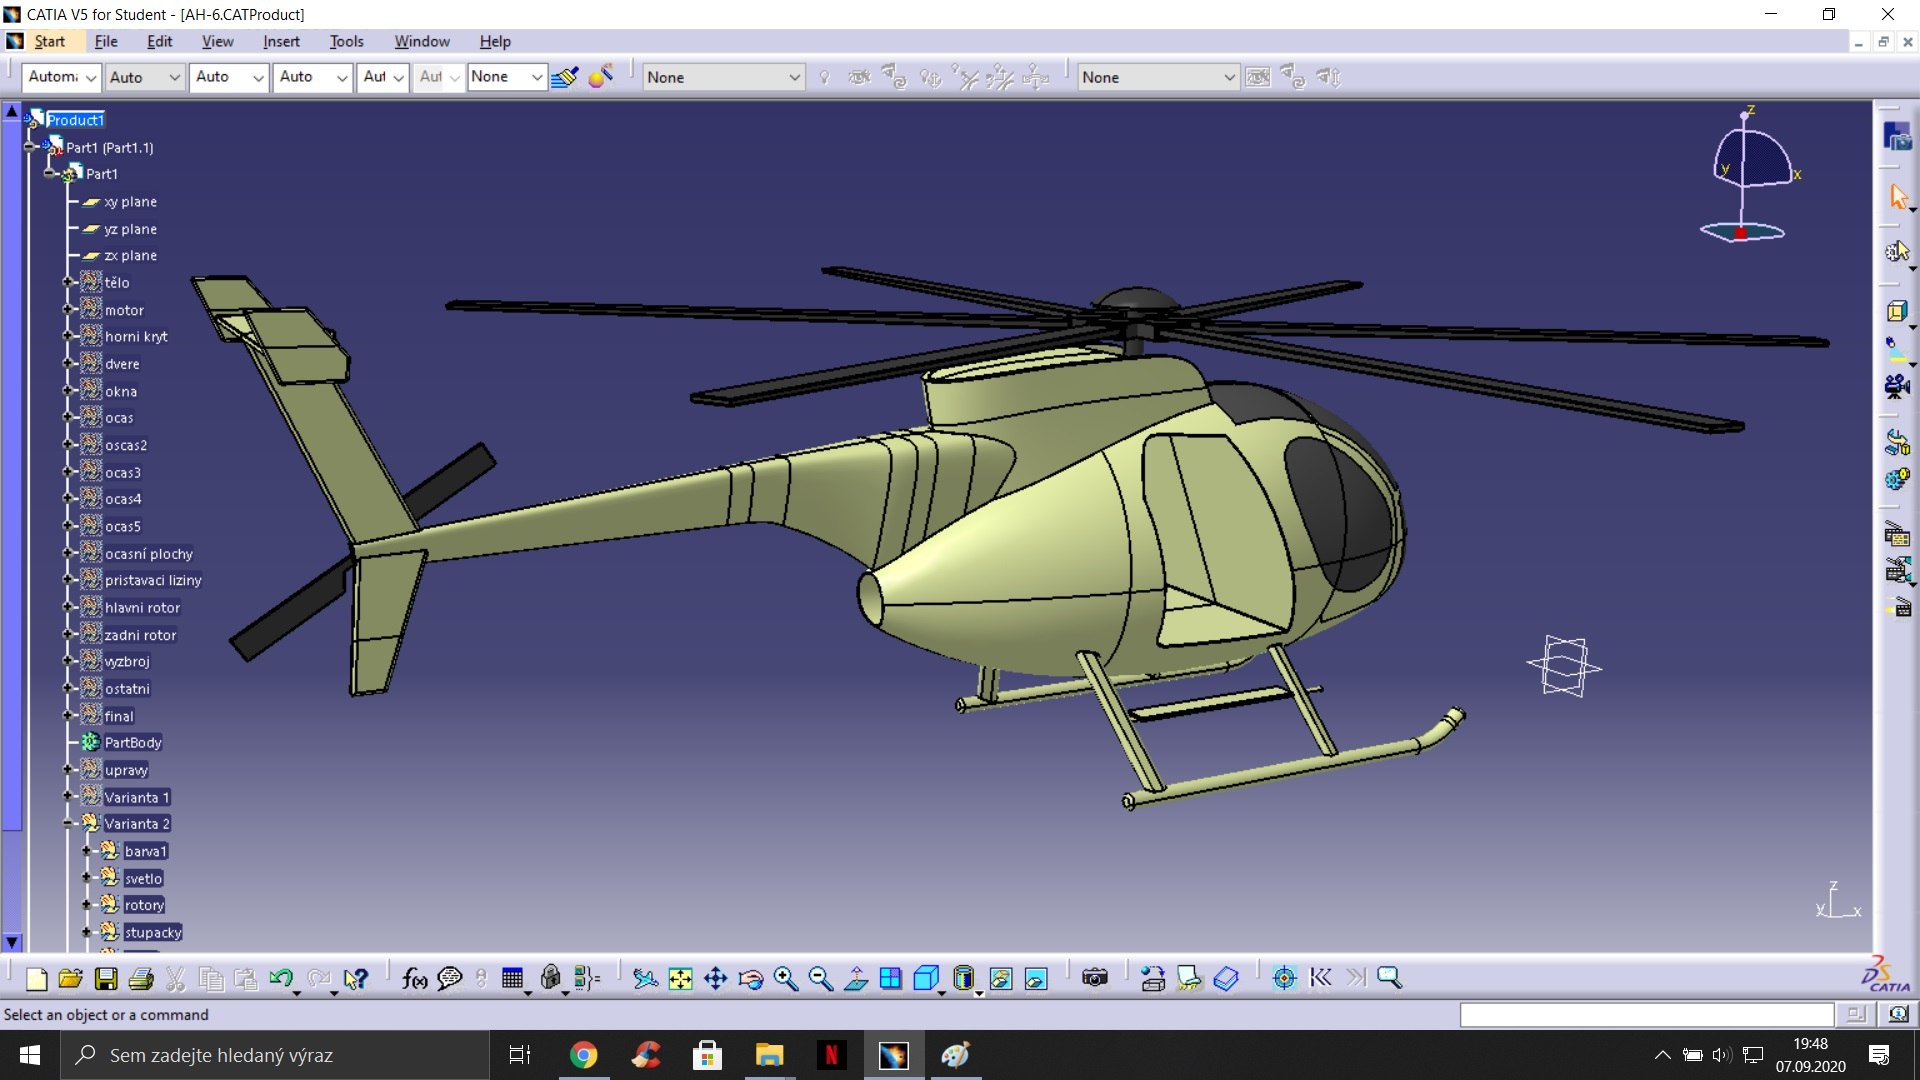Click the Print icon

click(x=141, y=979)
